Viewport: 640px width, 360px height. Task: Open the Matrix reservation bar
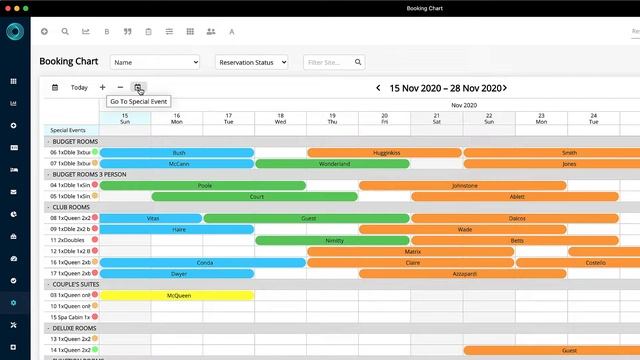click(x=411, y=251)
